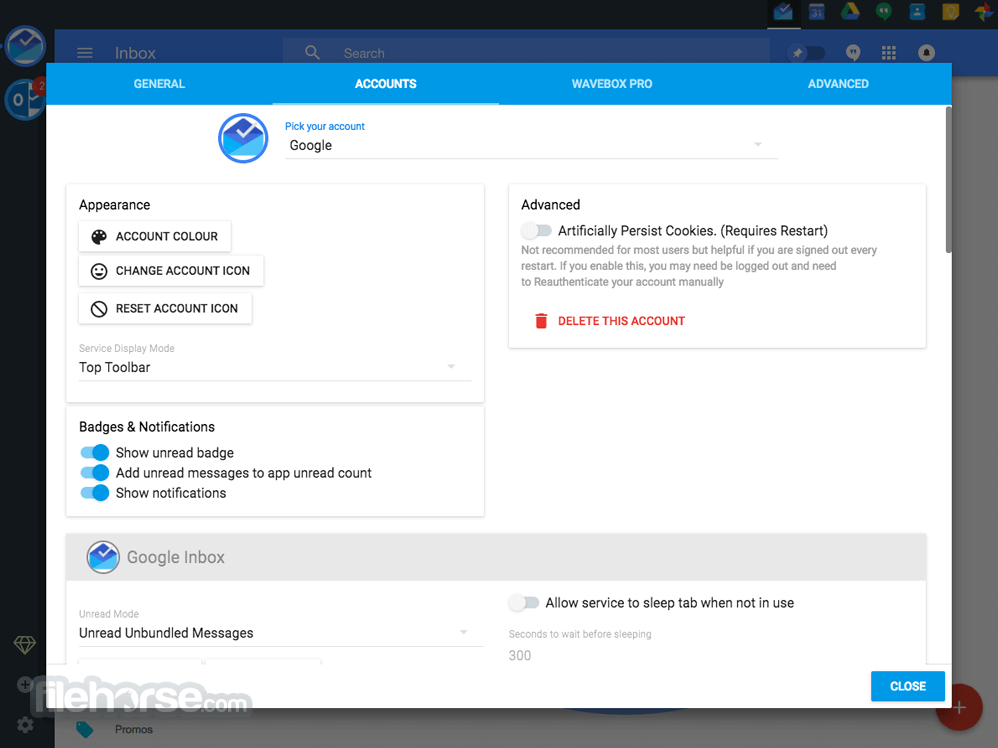Viewport: 998px width, 748px height.
Task: Open the Pick your account dropdown
Action: point(531,145)
